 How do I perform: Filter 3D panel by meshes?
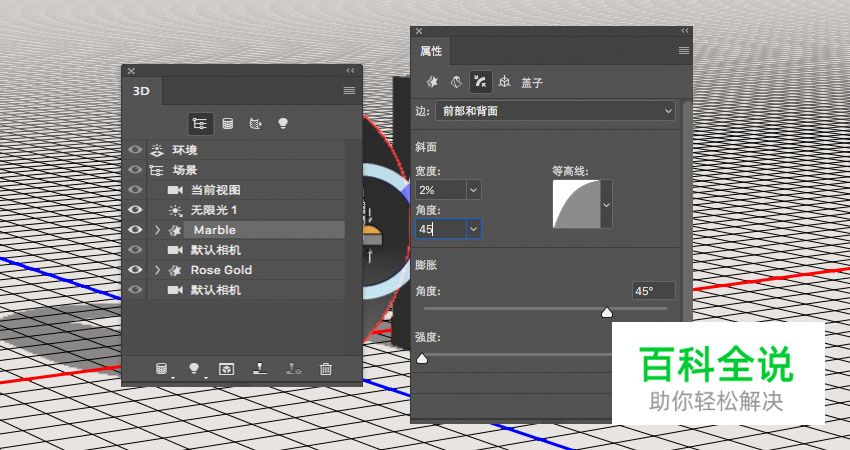click(x=228, y=124)
